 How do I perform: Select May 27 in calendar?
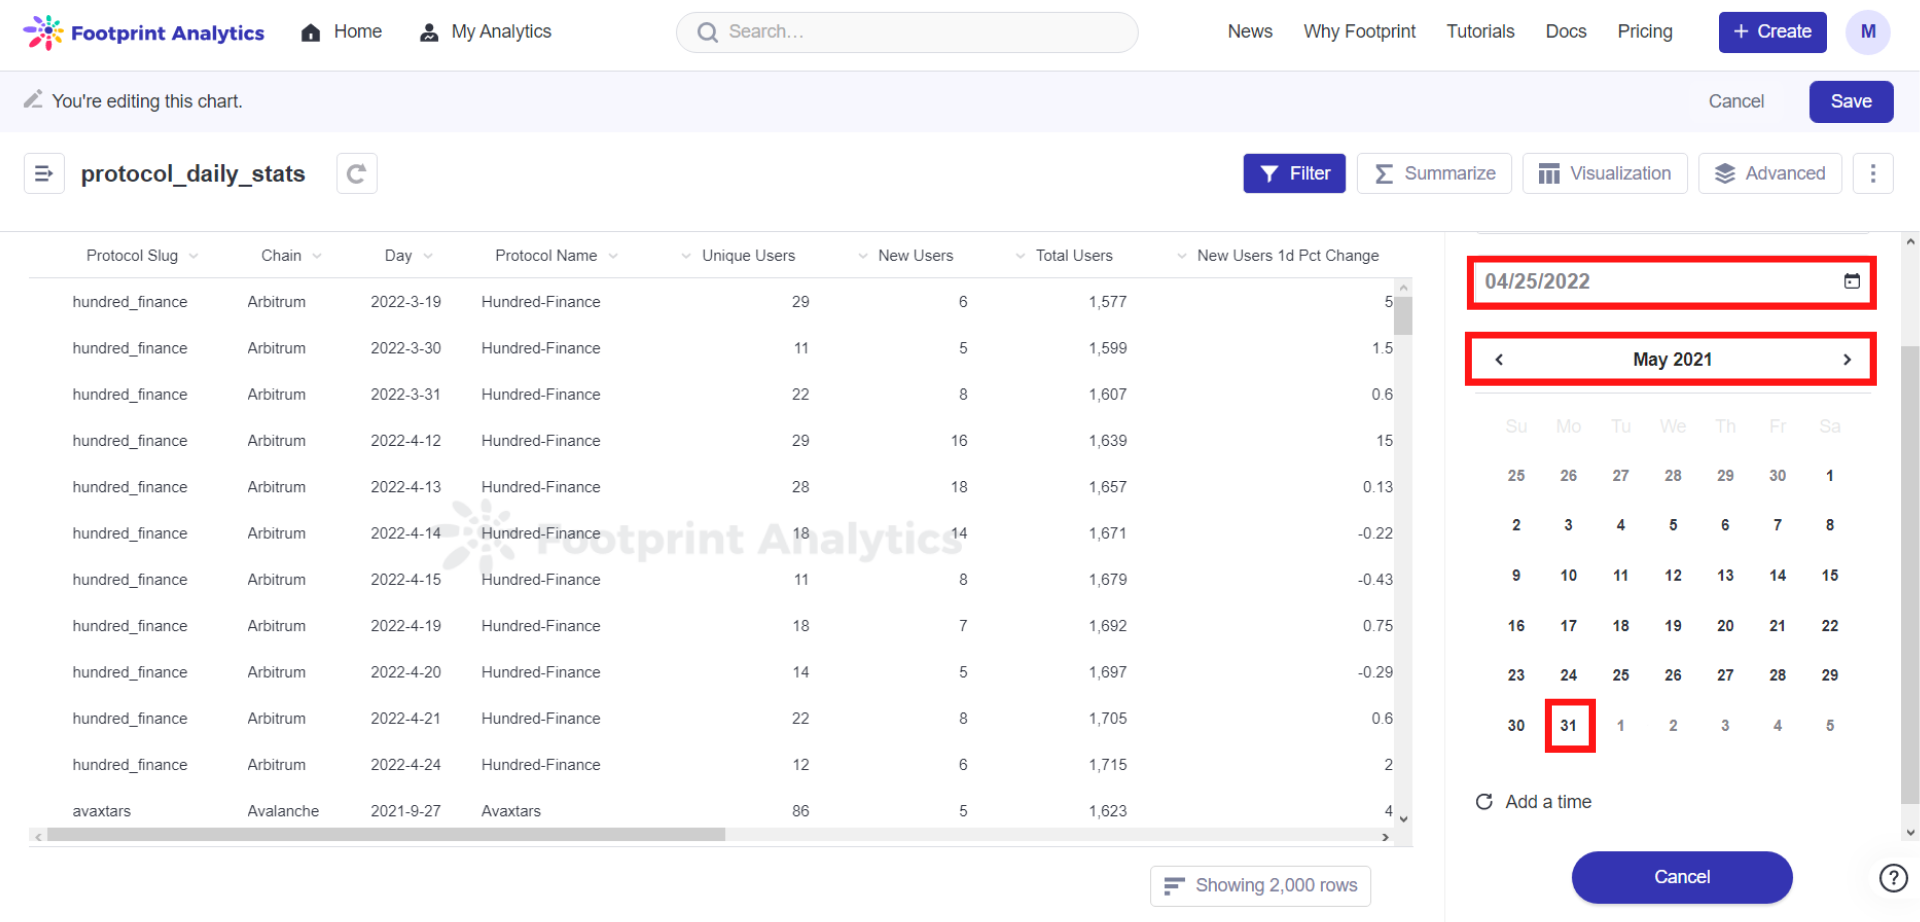(1725, 676)
